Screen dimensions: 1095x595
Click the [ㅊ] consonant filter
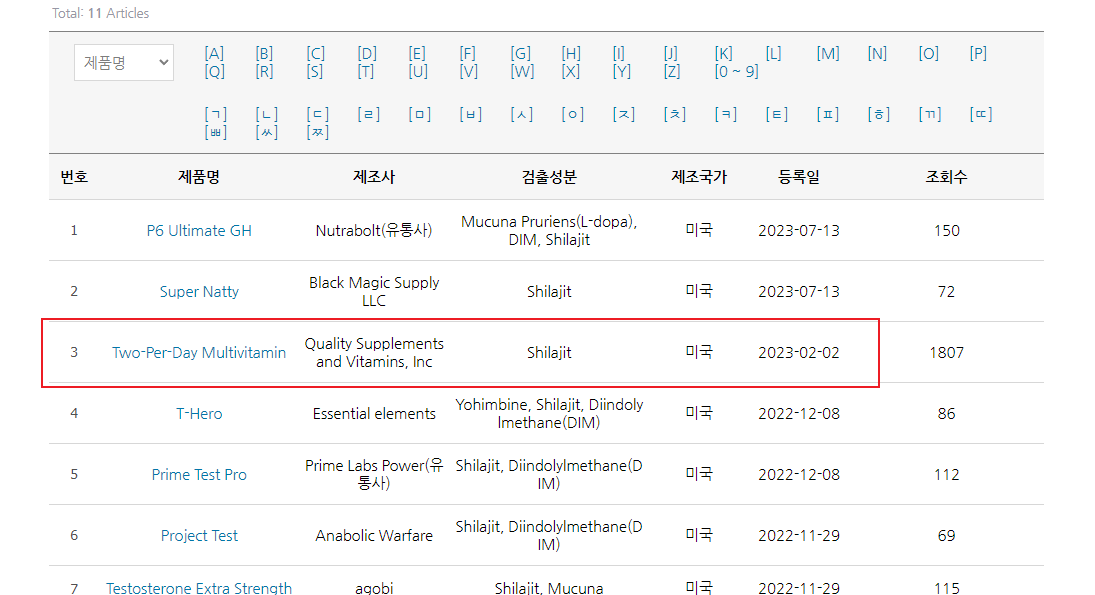pyautogui.click(x=675, y=115)
